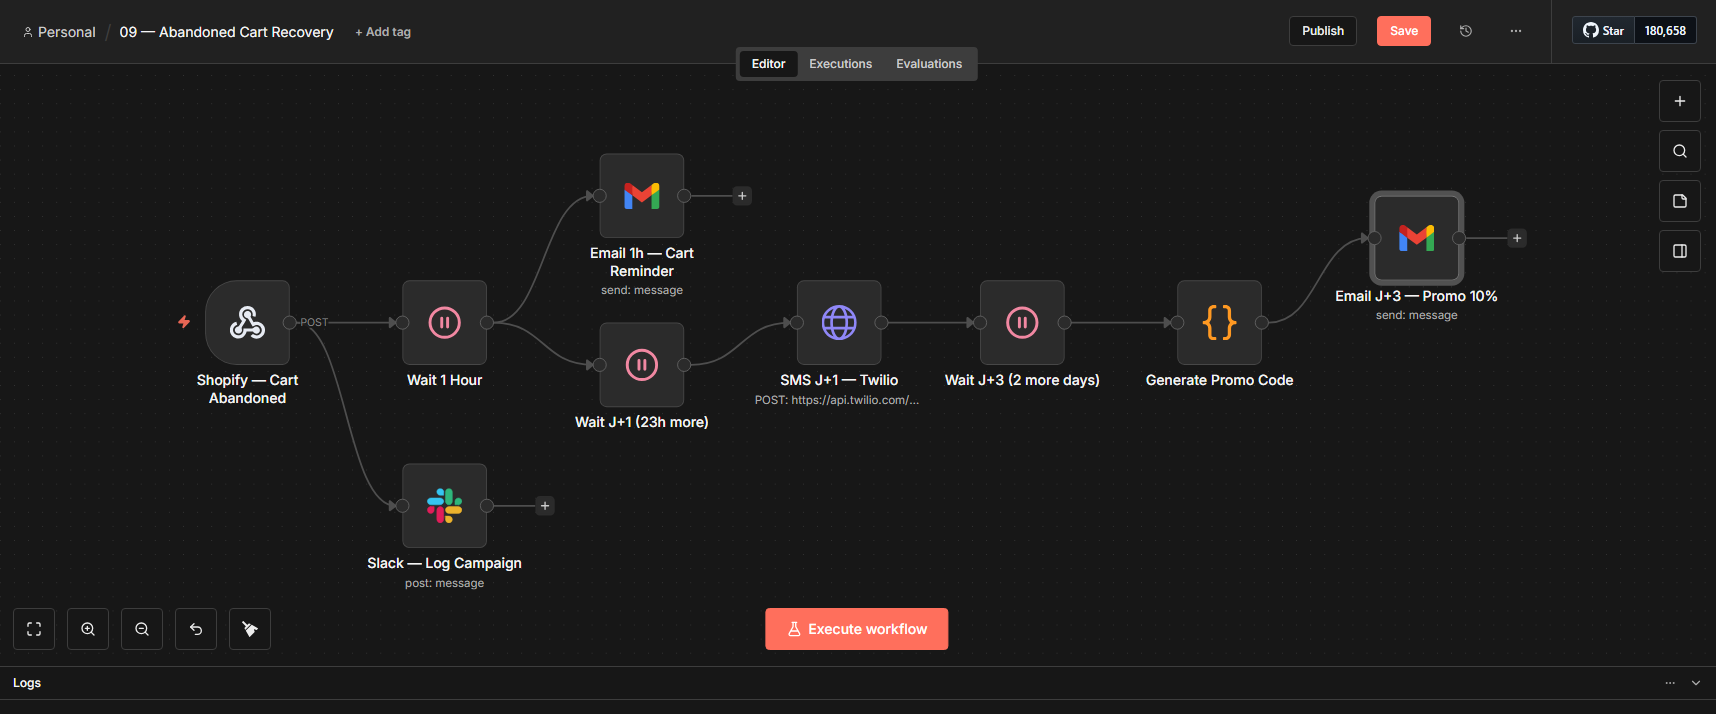Click the 180,658 star count

1665,31
